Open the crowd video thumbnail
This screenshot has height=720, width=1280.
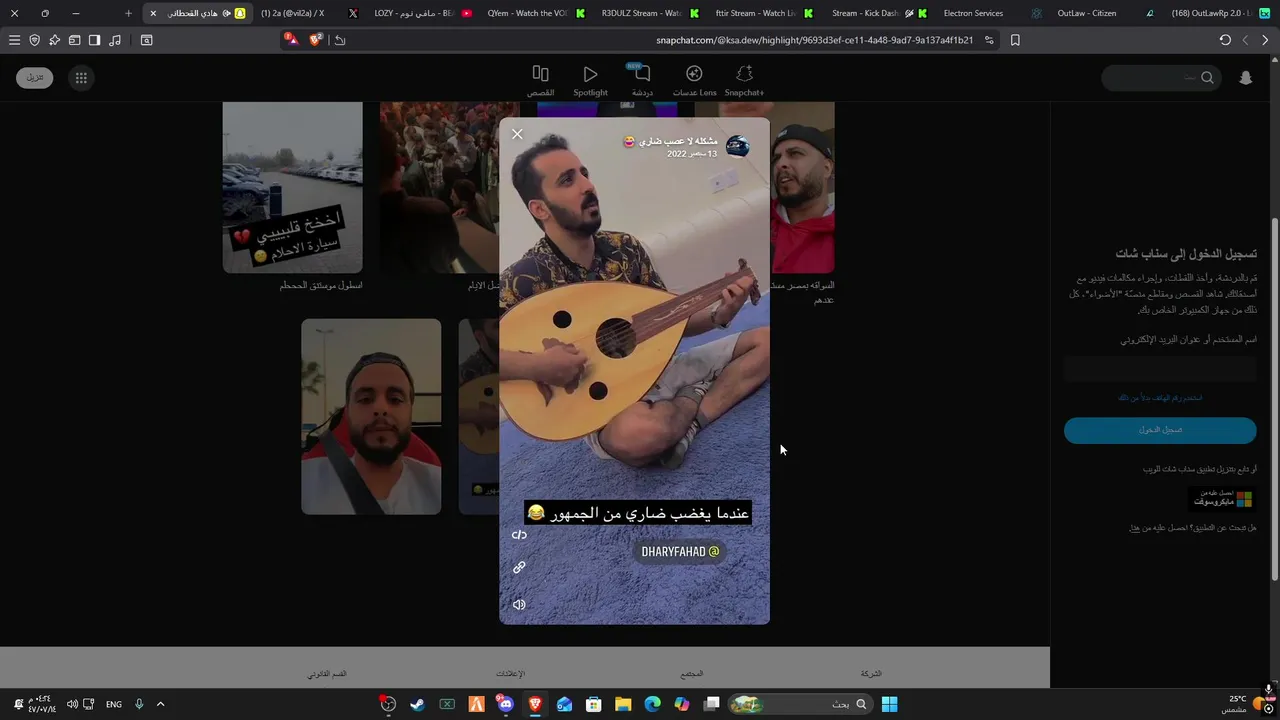coord(439,187)
